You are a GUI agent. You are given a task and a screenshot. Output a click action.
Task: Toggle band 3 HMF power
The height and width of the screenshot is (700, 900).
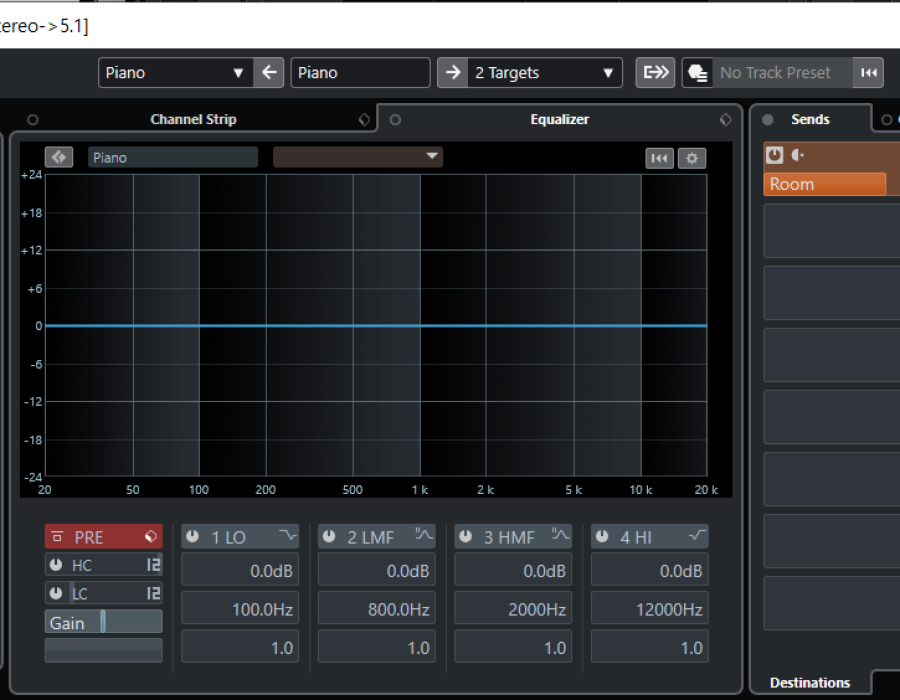click(x=465, y=536)
